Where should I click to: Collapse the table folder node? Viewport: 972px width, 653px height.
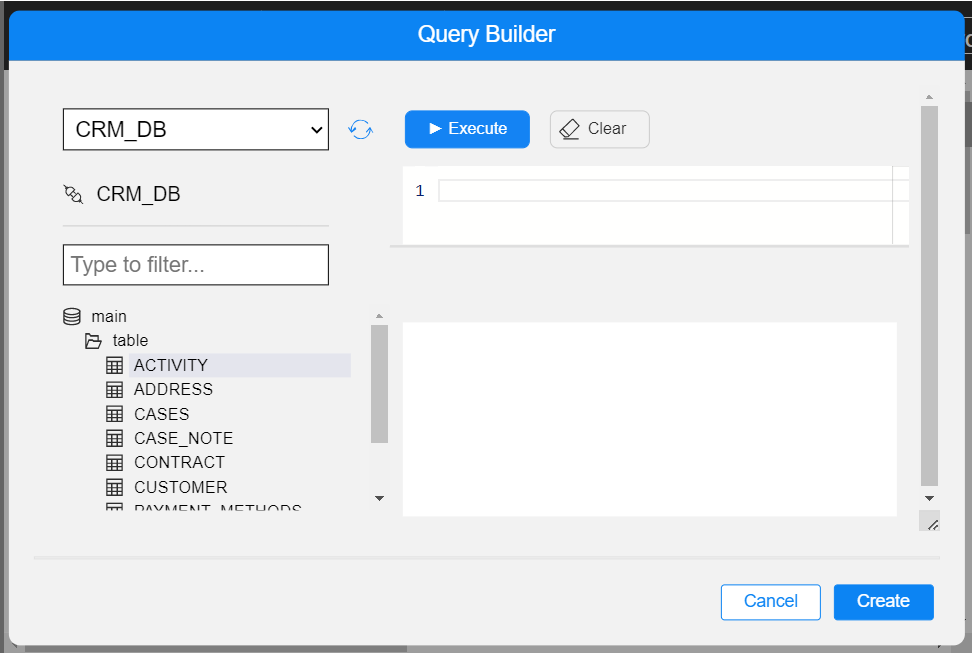tap(130, 341)
